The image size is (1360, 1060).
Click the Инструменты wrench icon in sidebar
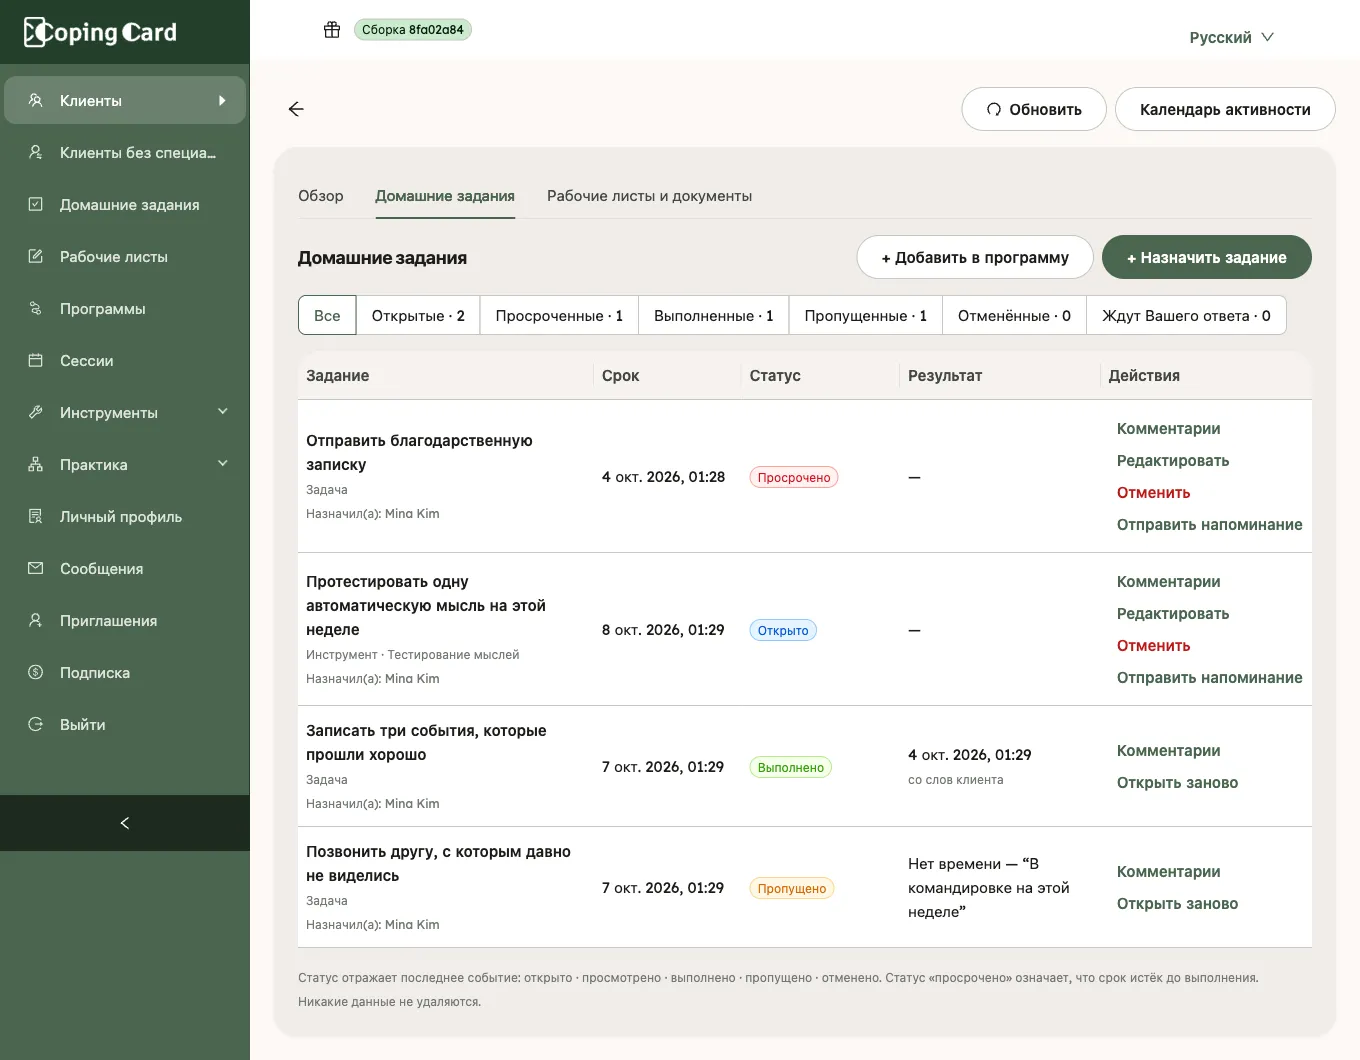tap(36, 412)
